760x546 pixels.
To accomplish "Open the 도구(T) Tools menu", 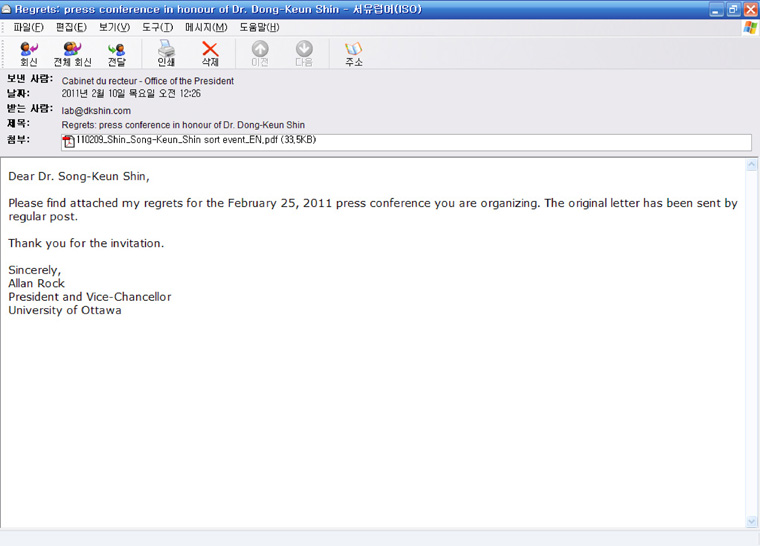I will click(157, 27).
